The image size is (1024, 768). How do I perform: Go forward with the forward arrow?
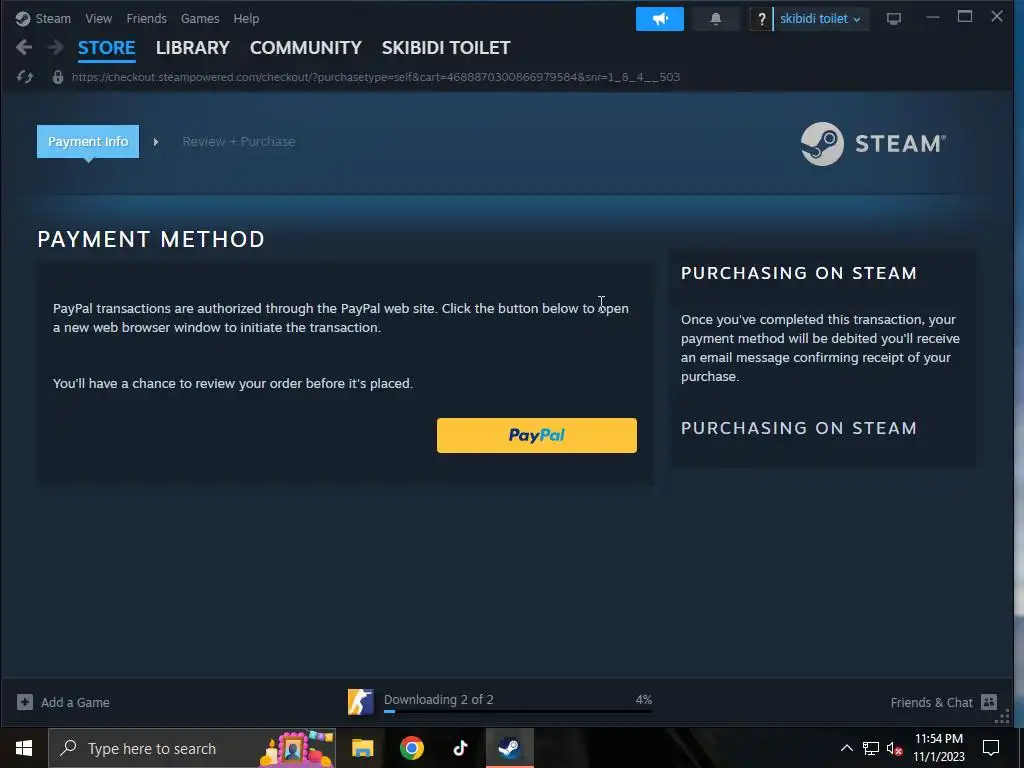point(56,47)
